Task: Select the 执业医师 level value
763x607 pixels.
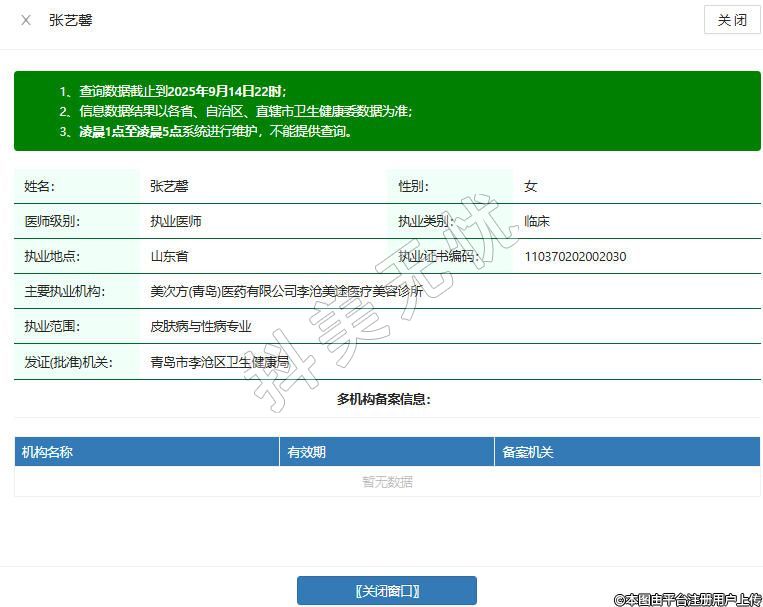Action: (x=176, y=222)
